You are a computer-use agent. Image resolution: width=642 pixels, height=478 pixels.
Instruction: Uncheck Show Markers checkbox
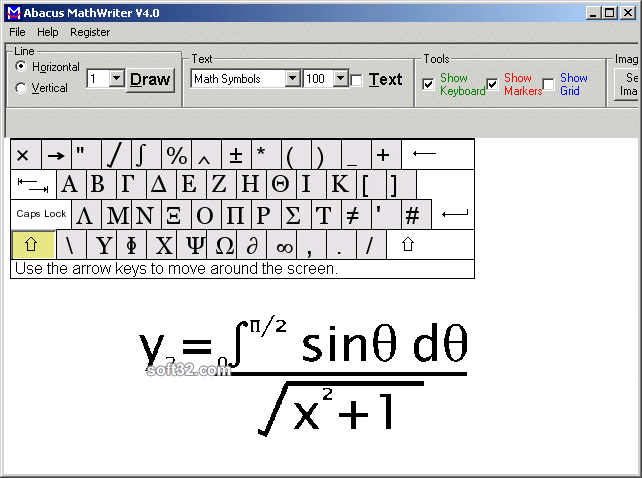point(492,84)
